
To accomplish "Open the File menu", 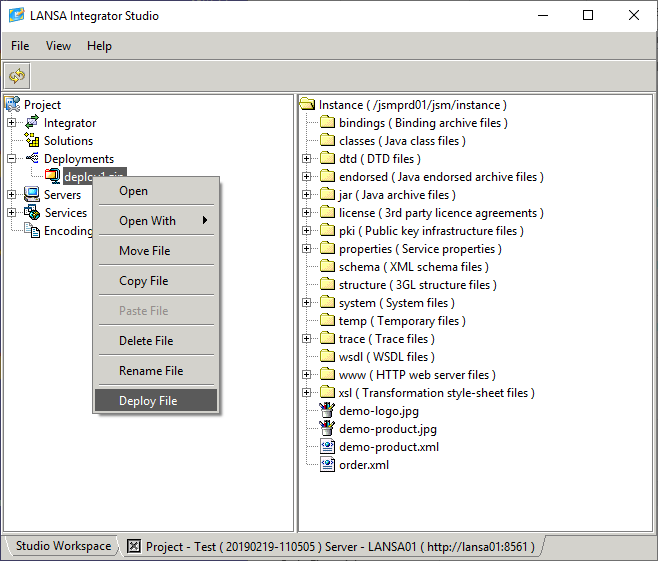I will pos(20,45).
